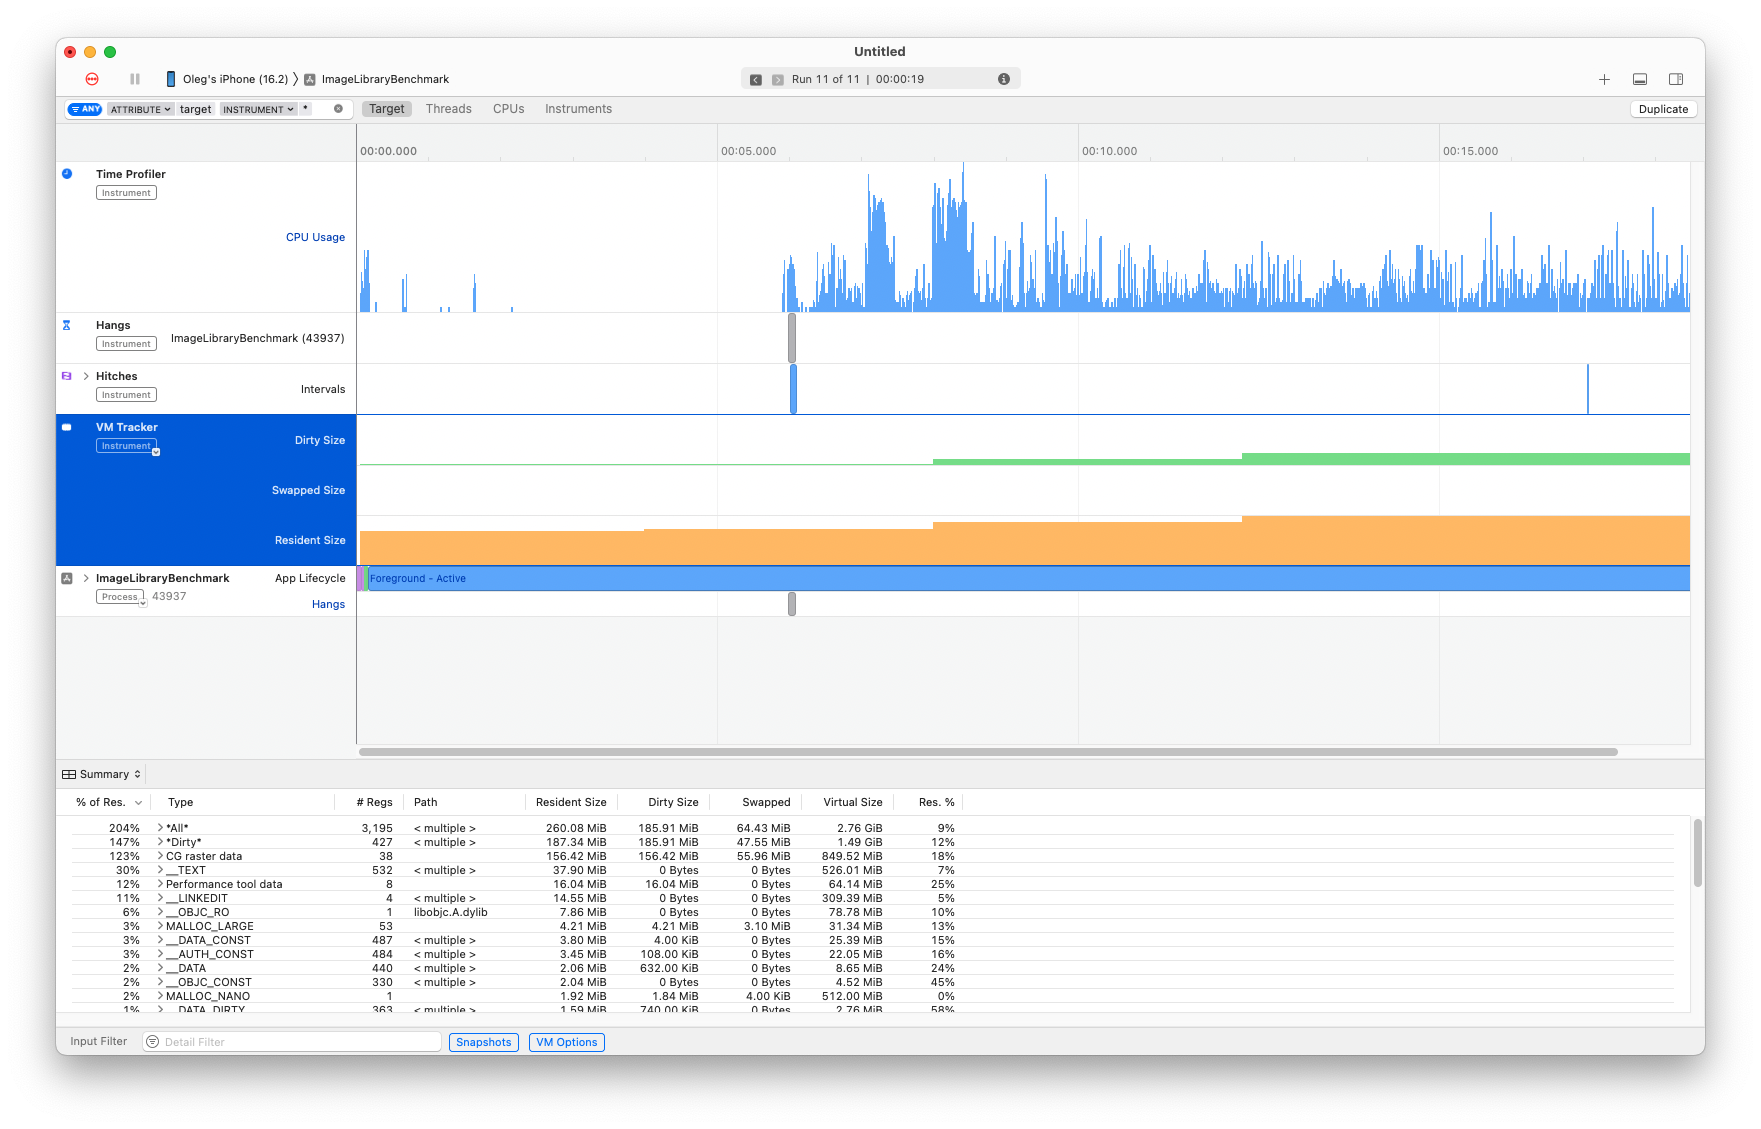Click the ANY filter mode pill
The height and width of the screenshot is (1129, 1761).
(86, 109)
